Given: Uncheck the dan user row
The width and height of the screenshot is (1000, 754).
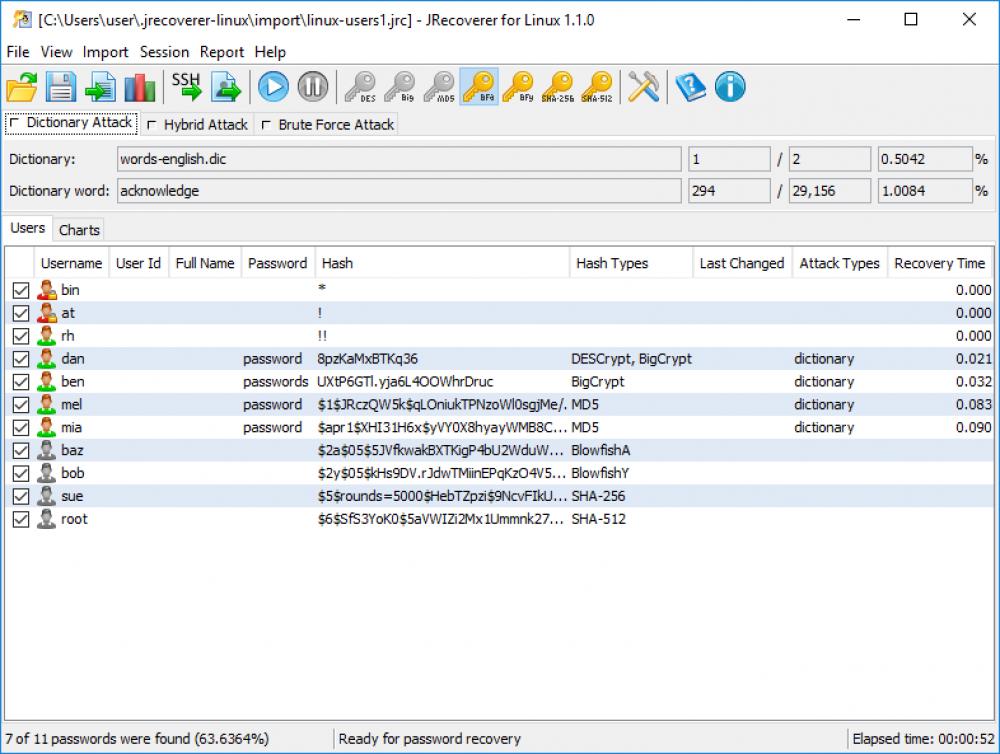Looking at the screenshot, I should tap(21, 358).
